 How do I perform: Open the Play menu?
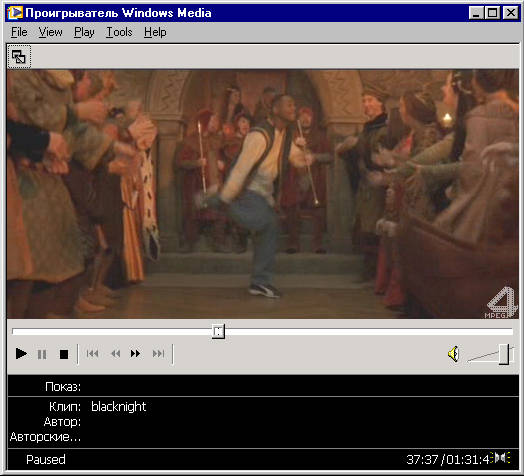pyautogui.click(x=84, y=32)
